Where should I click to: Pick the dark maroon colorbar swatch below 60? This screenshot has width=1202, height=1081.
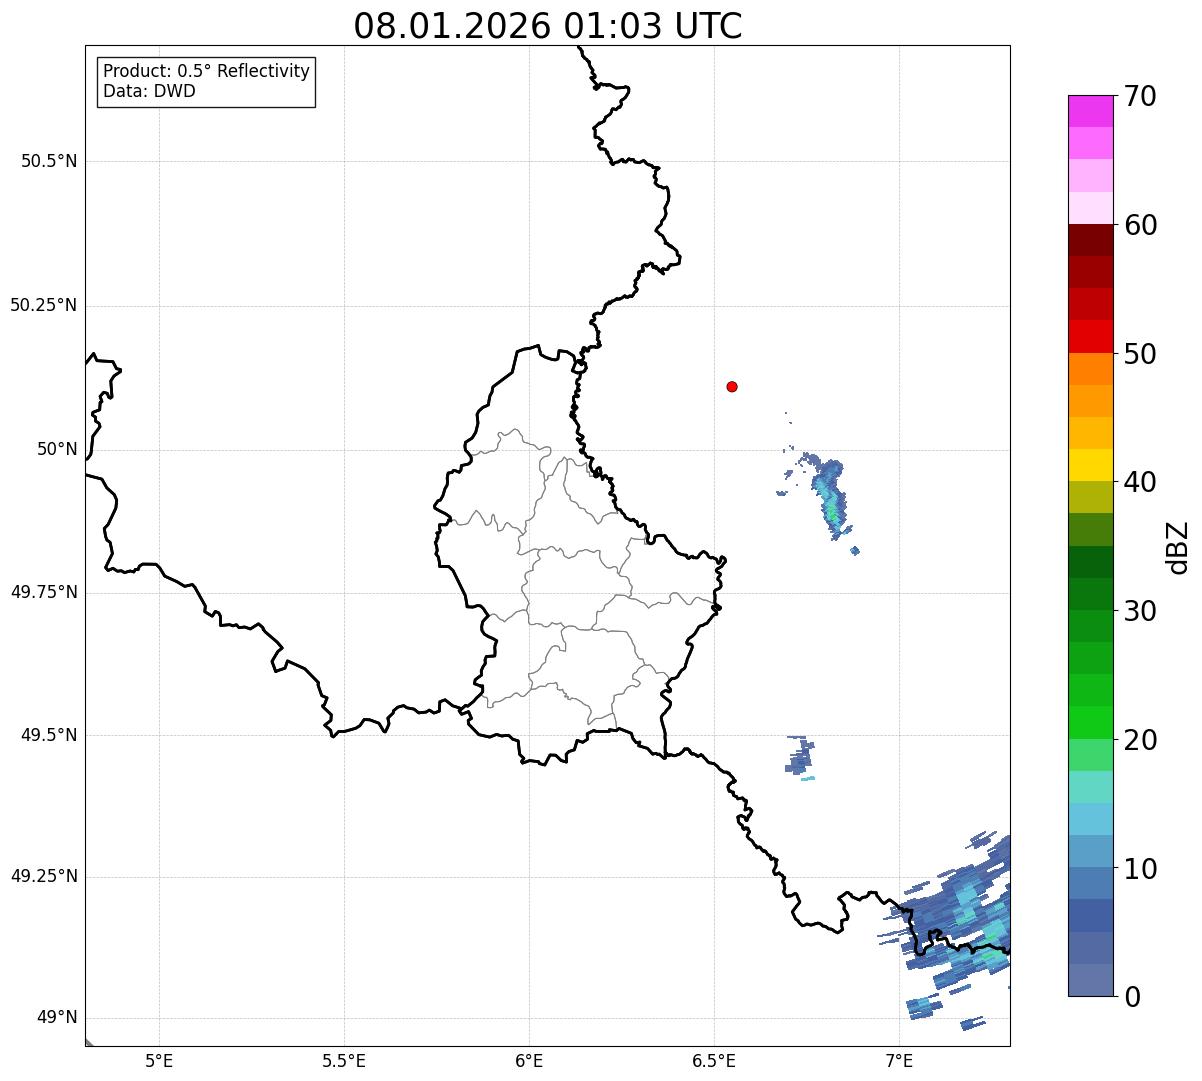1090,240
